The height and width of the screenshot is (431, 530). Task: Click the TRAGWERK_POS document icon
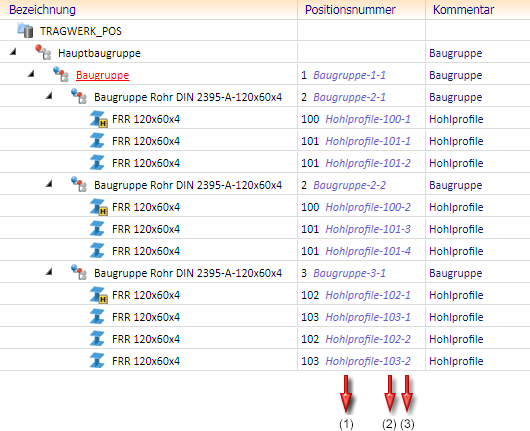point(25,30)
